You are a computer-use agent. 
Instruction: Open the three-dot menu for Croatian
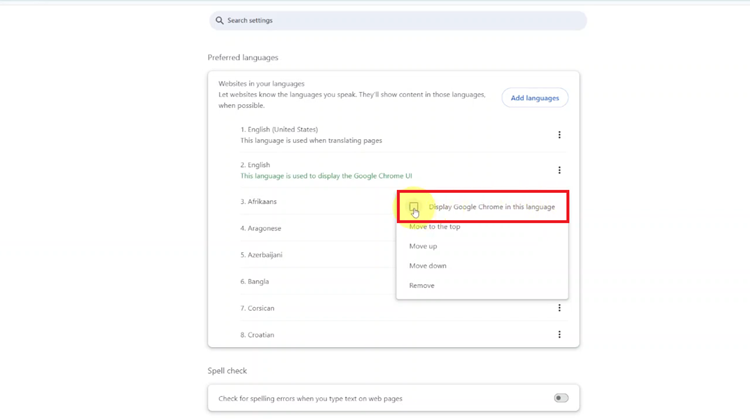coord(559,335)
